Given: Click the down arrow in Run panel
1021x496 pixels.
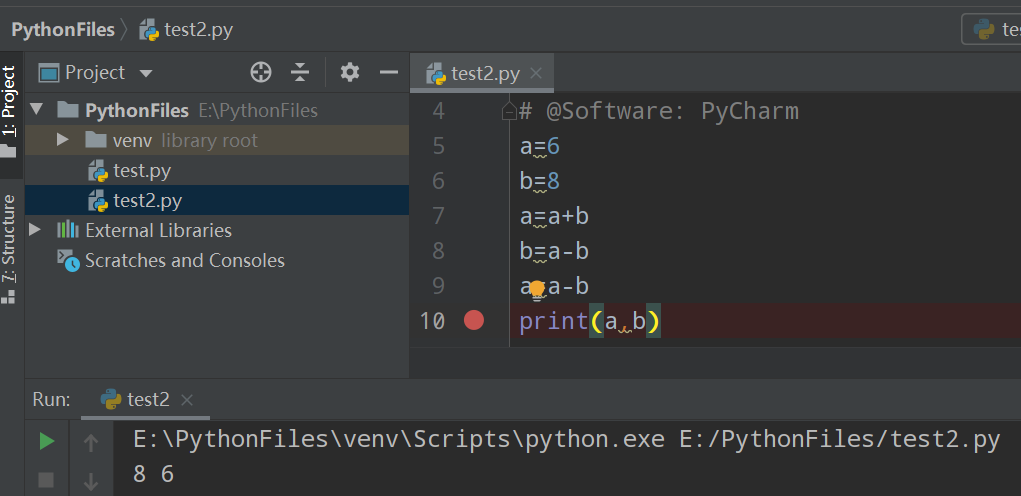Looking at the screenshot, I should pyautogui.click(x=91, y=482).
